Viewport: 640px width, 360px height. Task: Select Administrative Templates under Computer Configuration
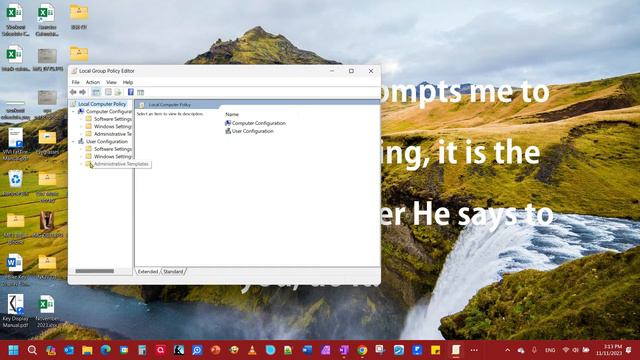pyautogui.click(x=113, y=134)
